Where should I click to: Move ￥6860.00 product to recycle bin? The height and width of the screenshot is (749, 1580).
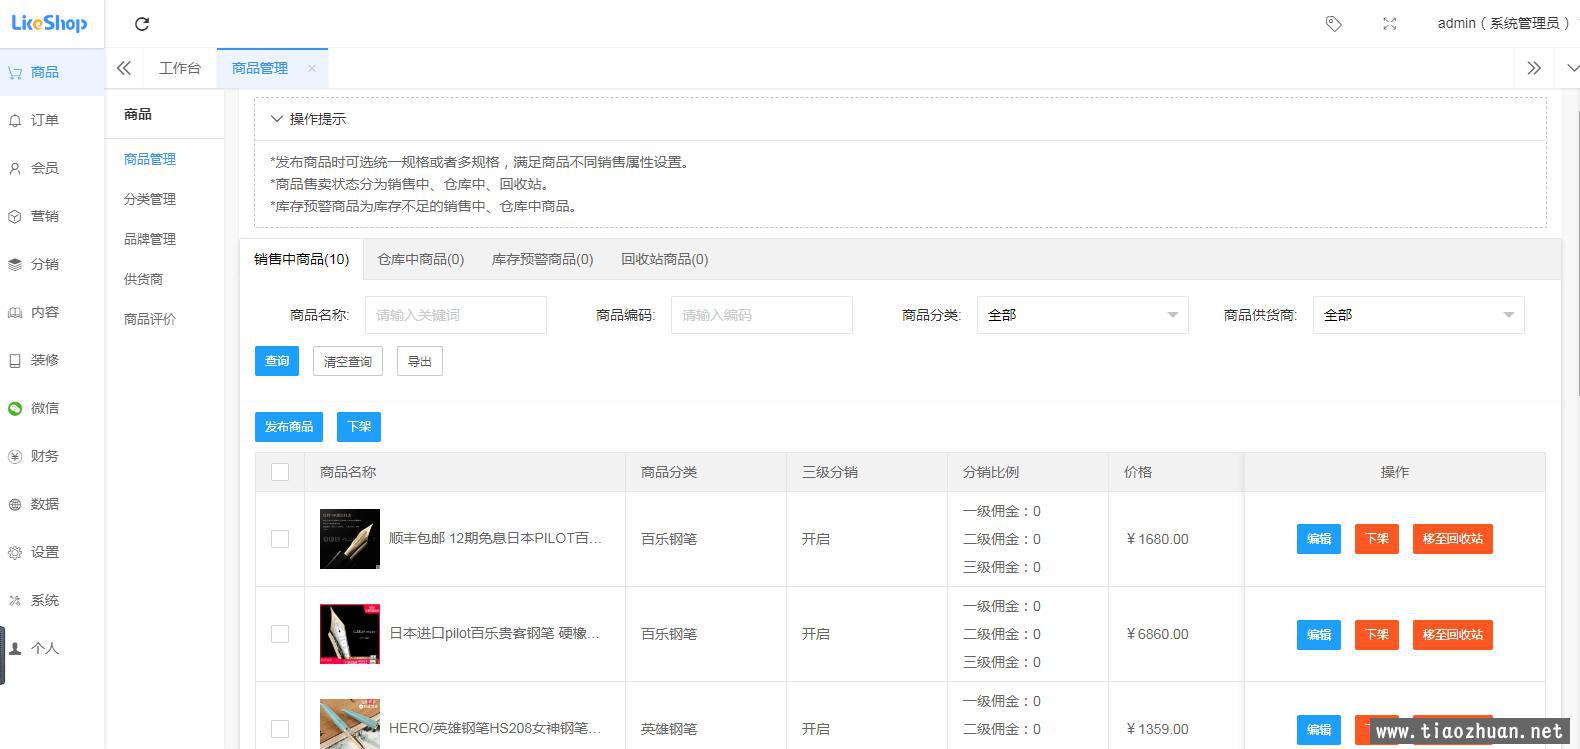point(1453,634)
